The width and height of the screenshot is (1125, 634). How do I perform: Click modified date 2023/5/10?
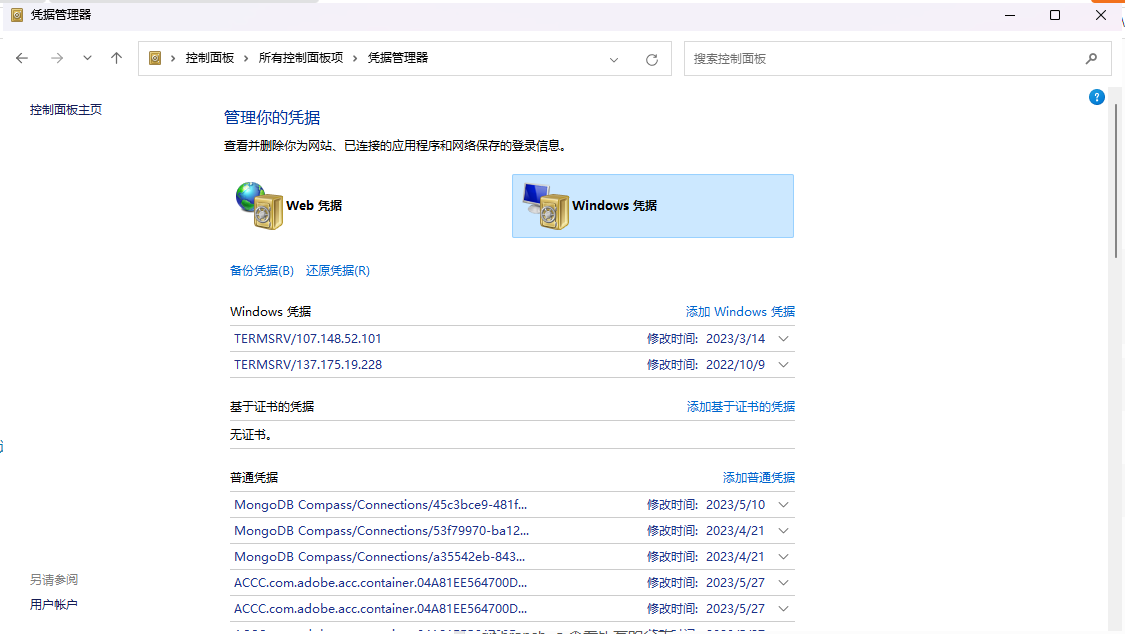735,505
